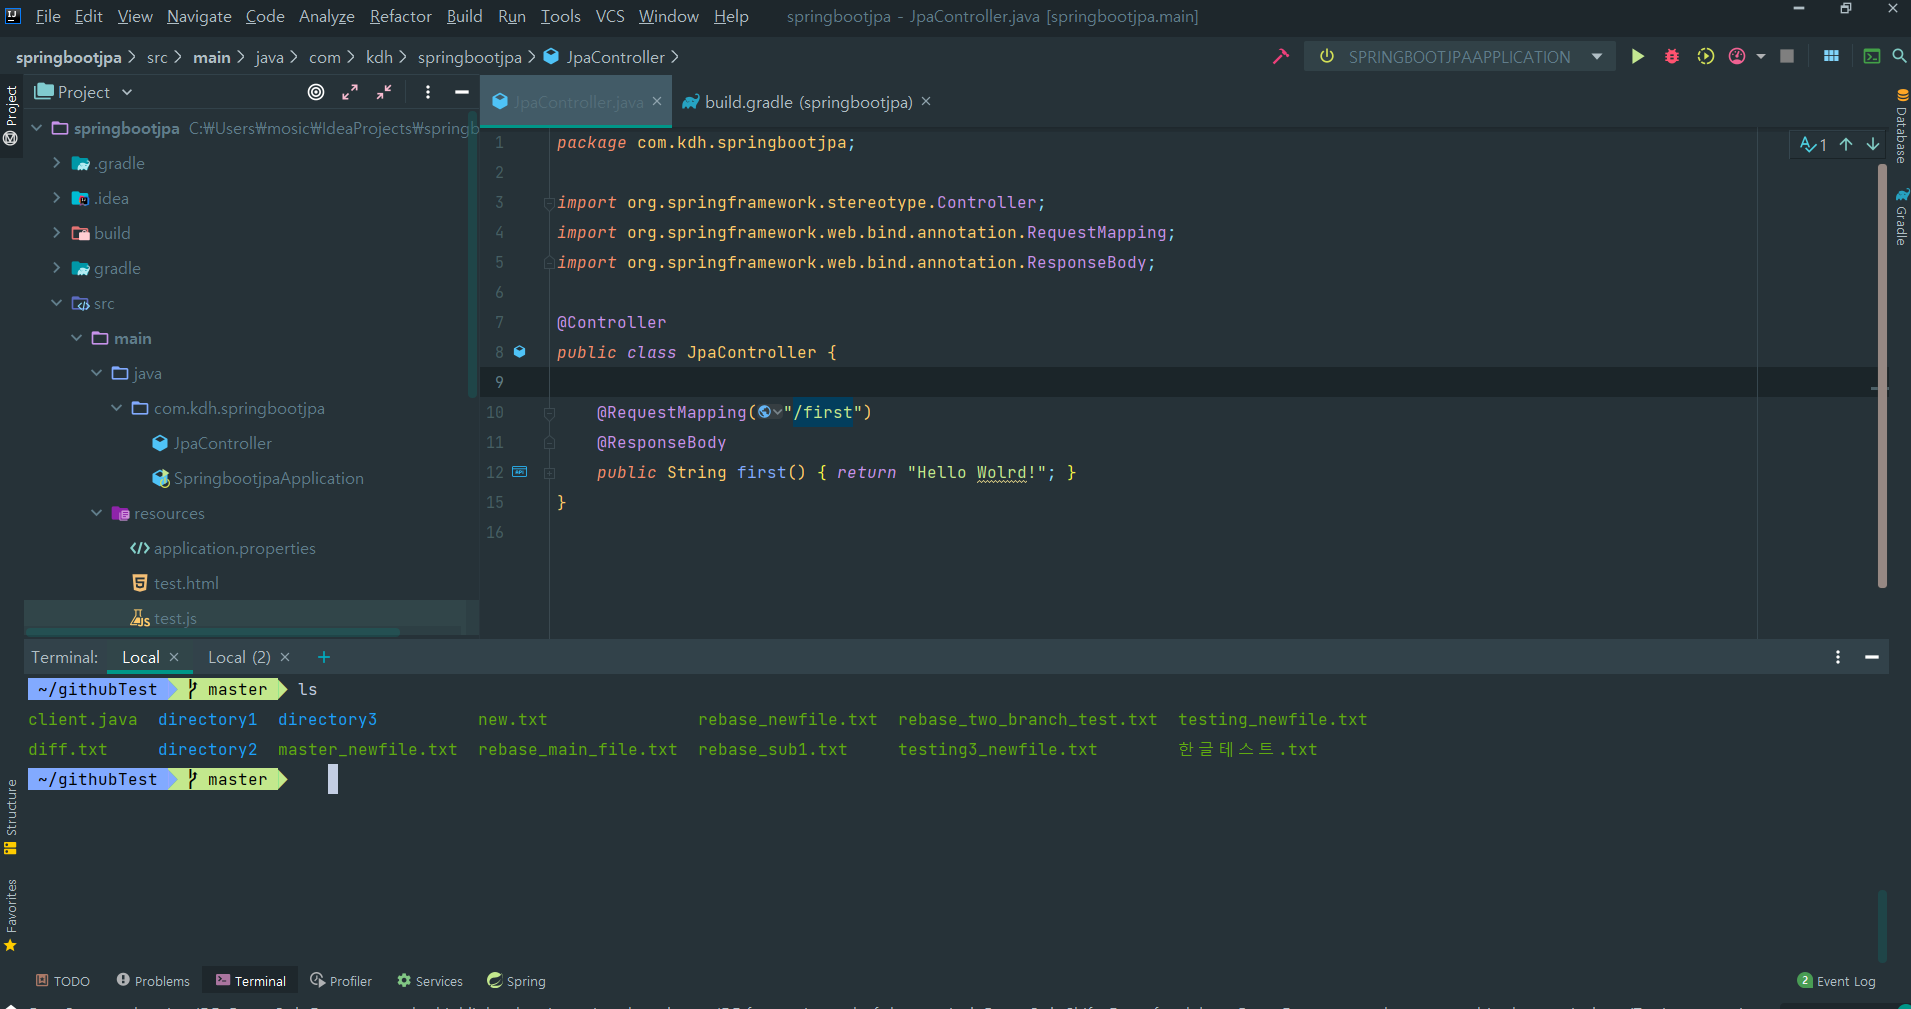Start debugging with the bug icon
The image size is (1911, 1009).
[1672, 57]
